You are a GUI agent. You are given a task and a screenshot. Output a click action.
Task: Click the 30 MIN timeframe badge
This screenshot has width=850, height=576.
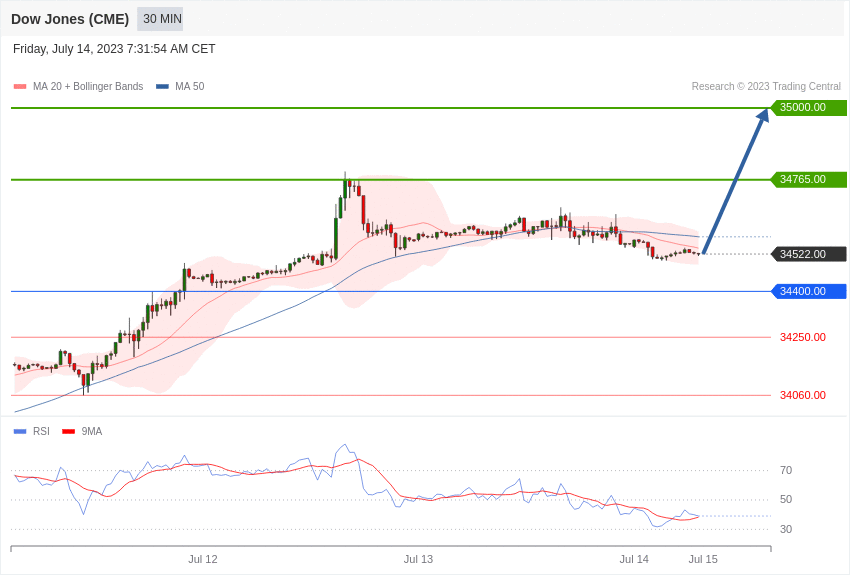coord(160,19)
